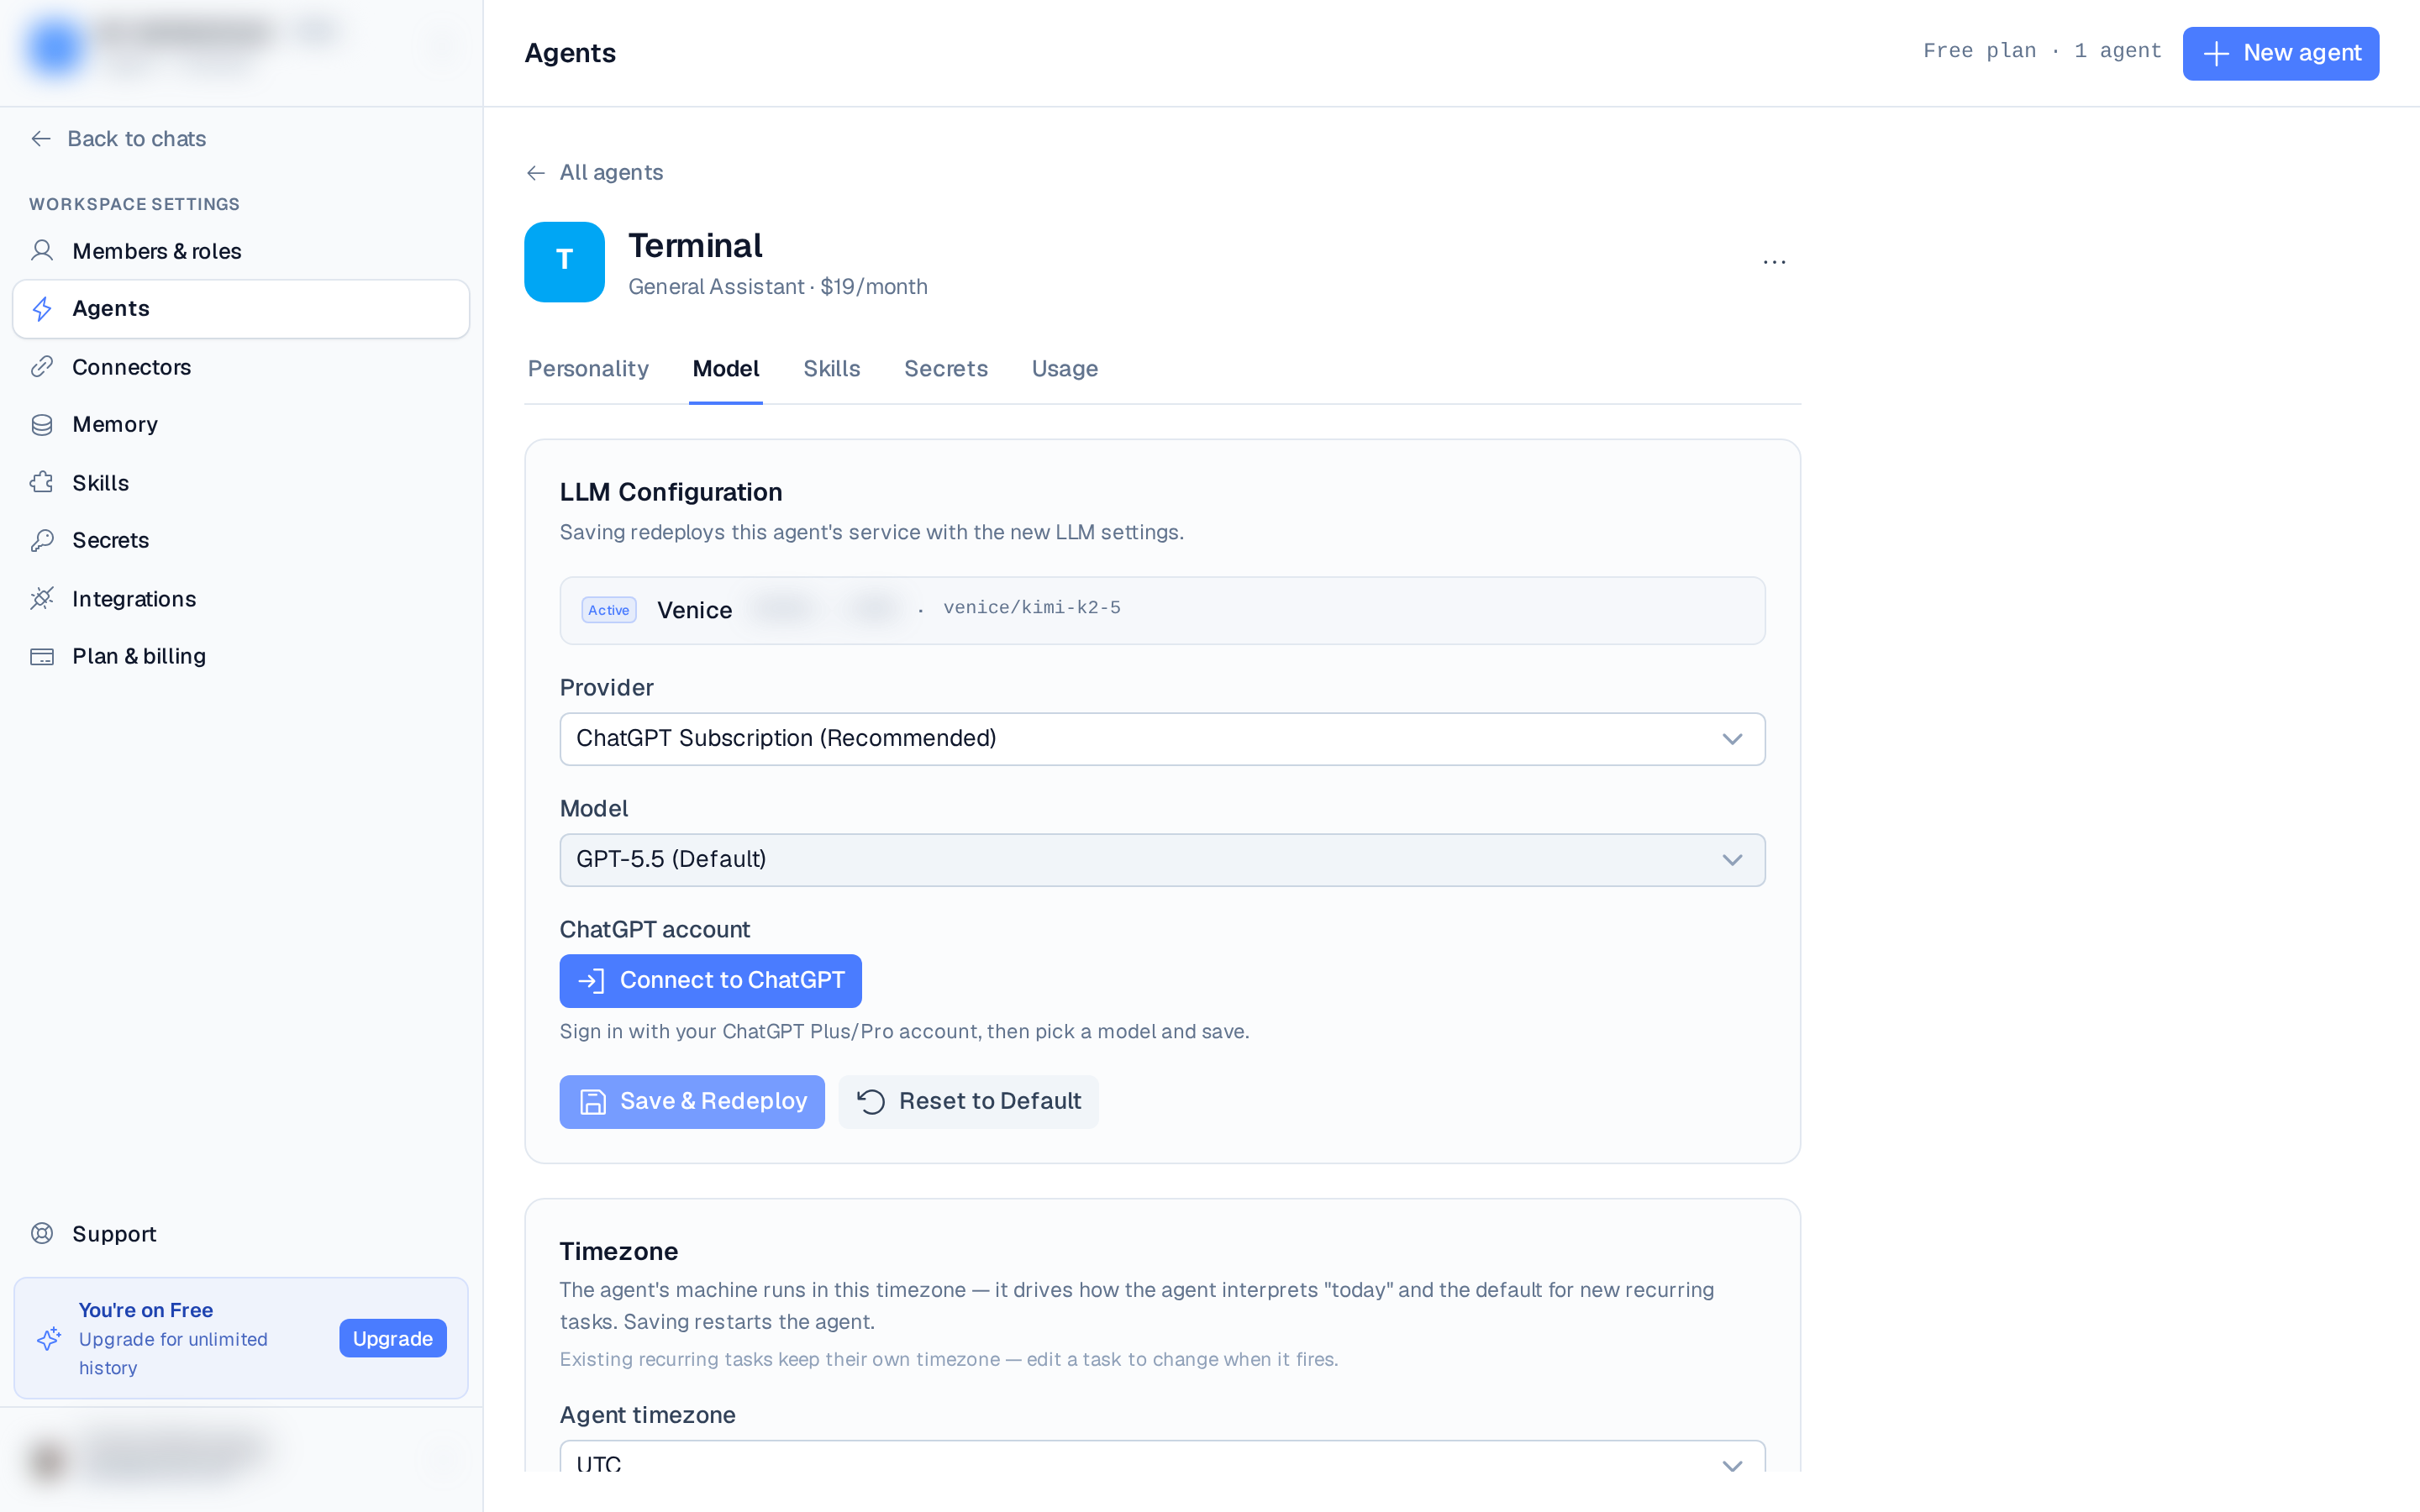Click the All agents back arrow icon

click(536, 173)
